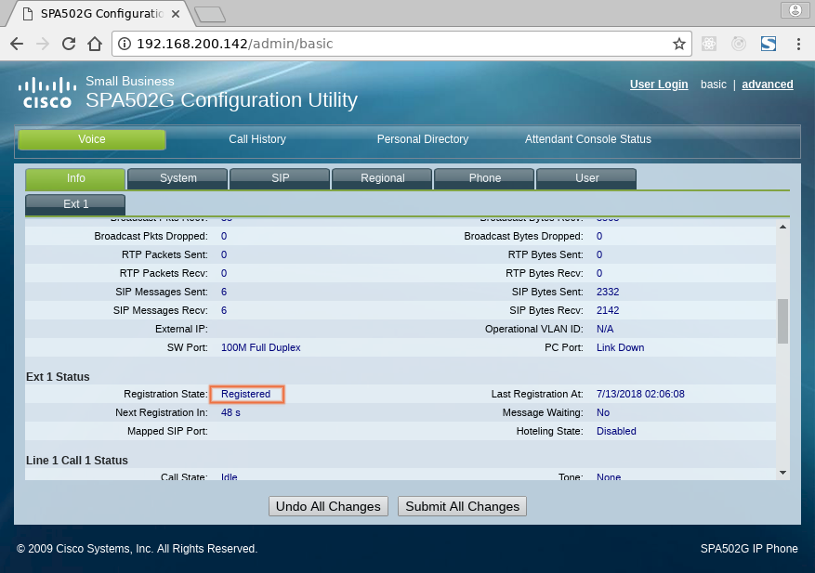Screen dimensions: 815x573
Task: Close the SPA502G Configuration tab
Action: [176, 14]
